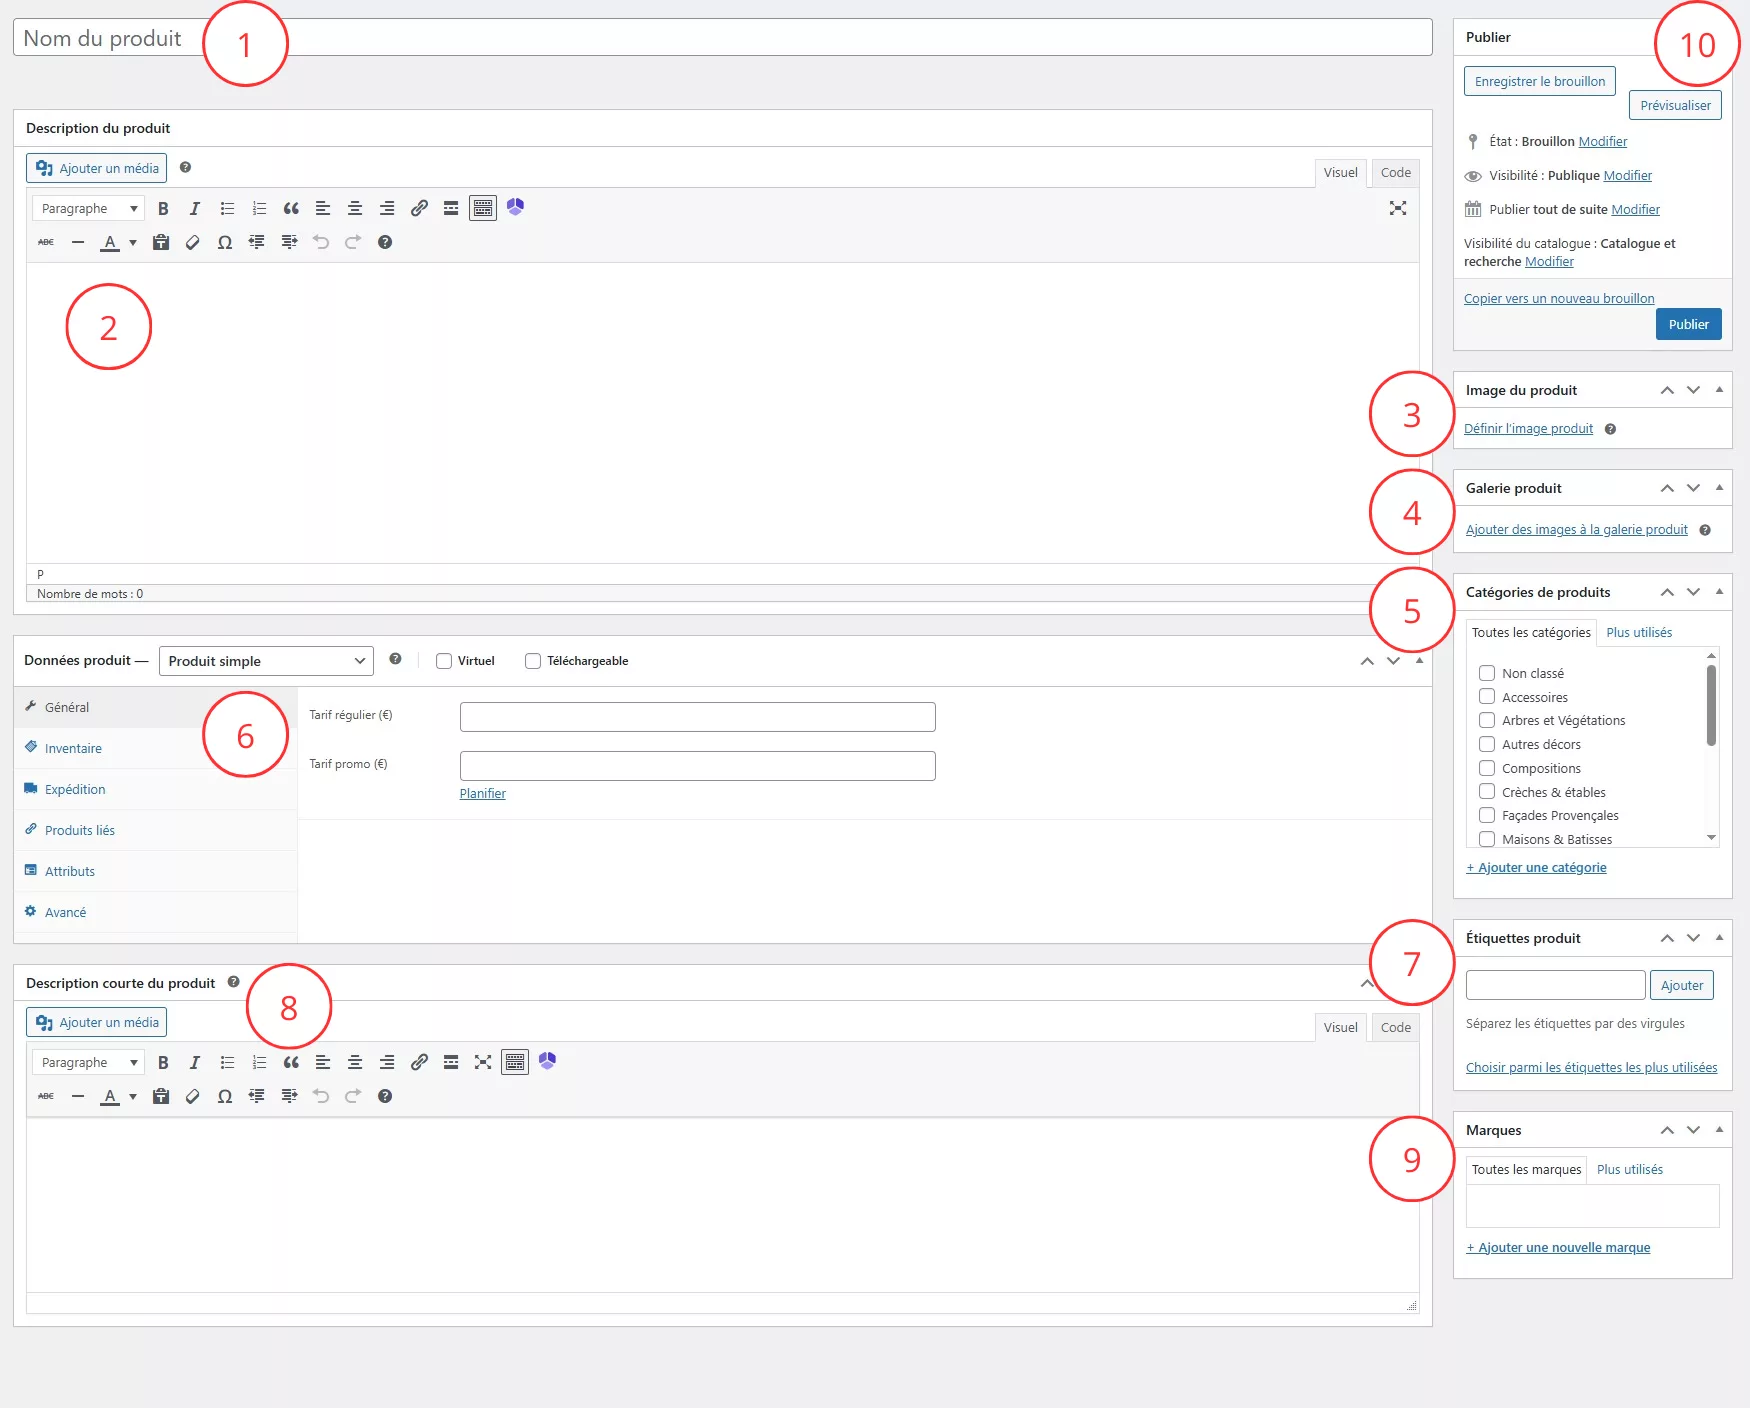Screen dimensions: 1750x1408
Task: Tick the Accessoires category checkbox
Action: point(1487,697)
